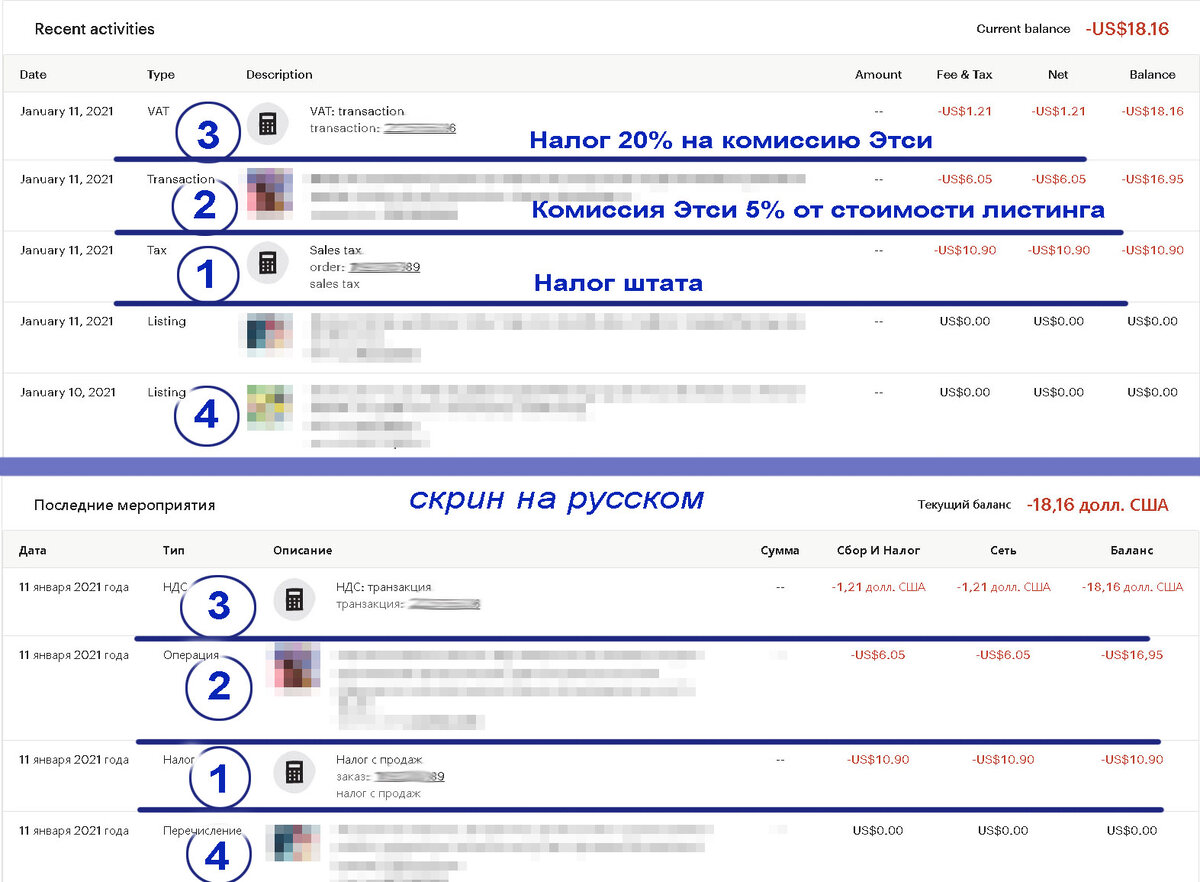
Task: Click the Тип column header
Action: tap(173, 551)
